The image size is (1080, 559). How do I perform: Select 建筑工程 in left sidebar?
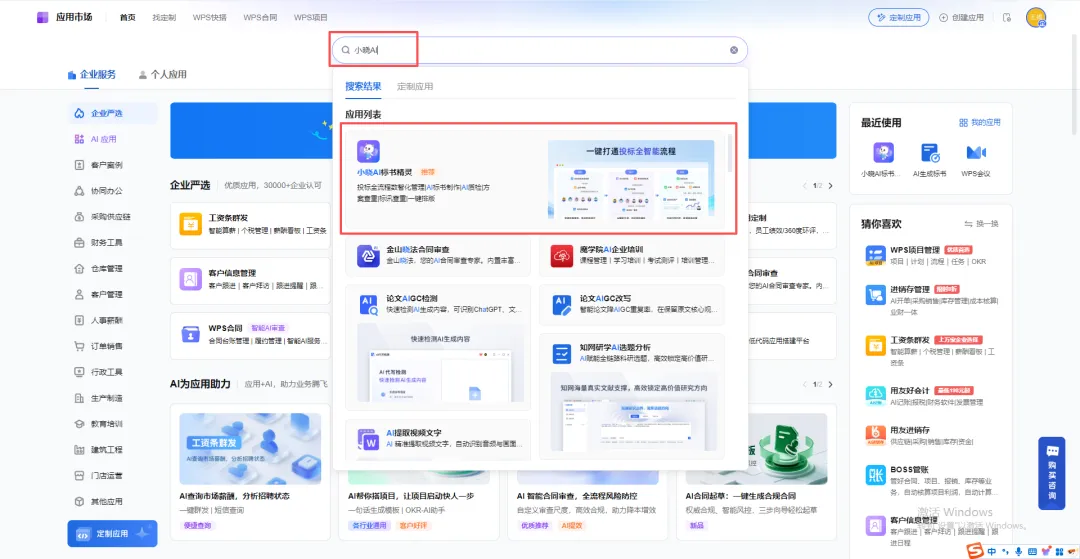pos(112,450)
